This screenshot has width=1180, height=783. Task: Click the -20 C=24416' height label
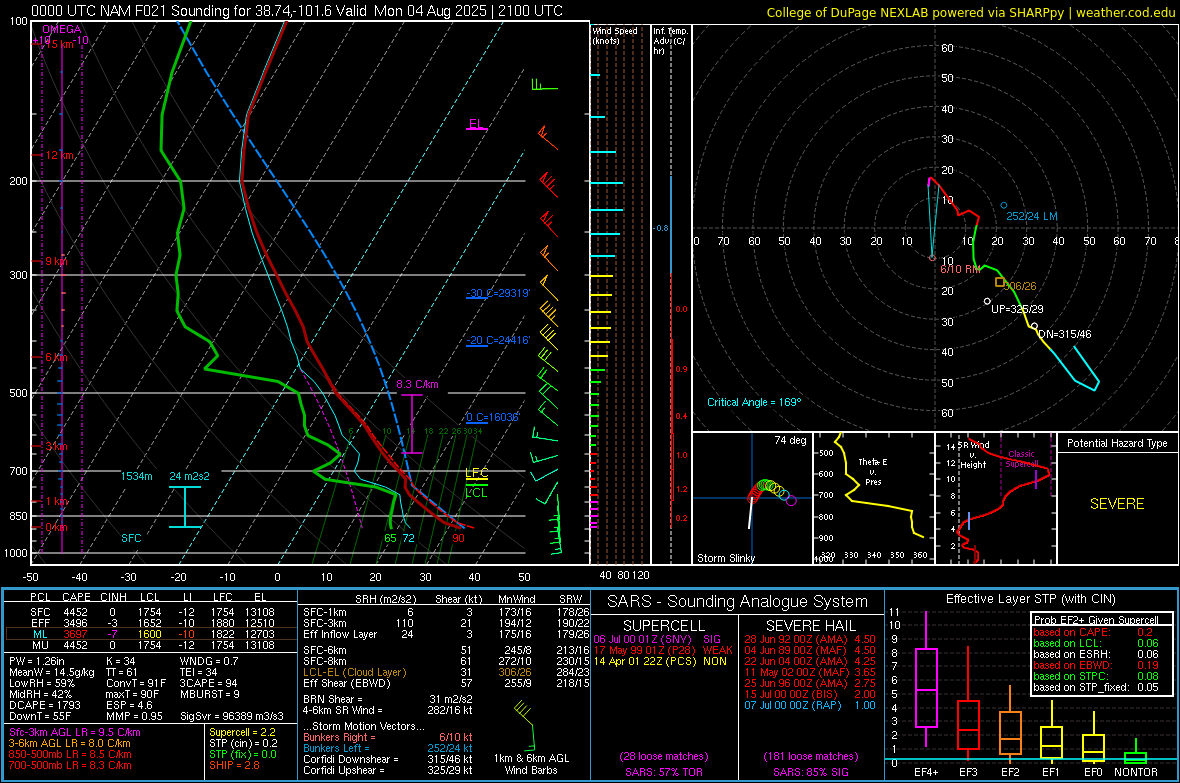tap(498, 340)
